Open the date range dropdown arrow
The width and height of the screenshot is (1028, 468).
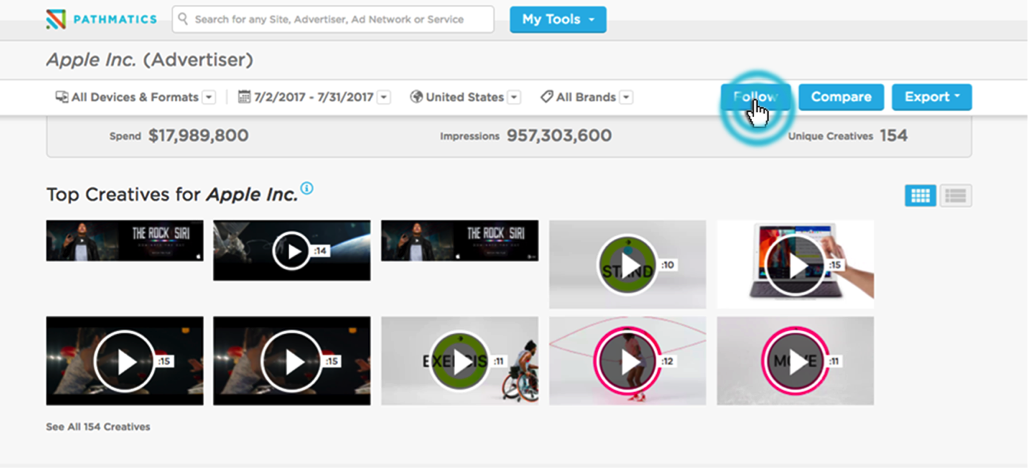tap(384, 97)
